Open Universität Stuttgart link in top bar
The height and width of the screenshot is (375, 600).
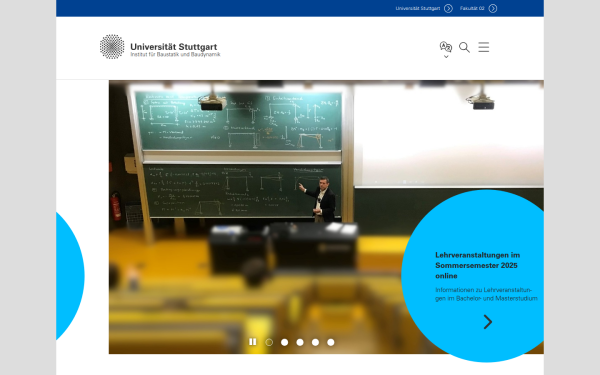(x=418, y=8)
